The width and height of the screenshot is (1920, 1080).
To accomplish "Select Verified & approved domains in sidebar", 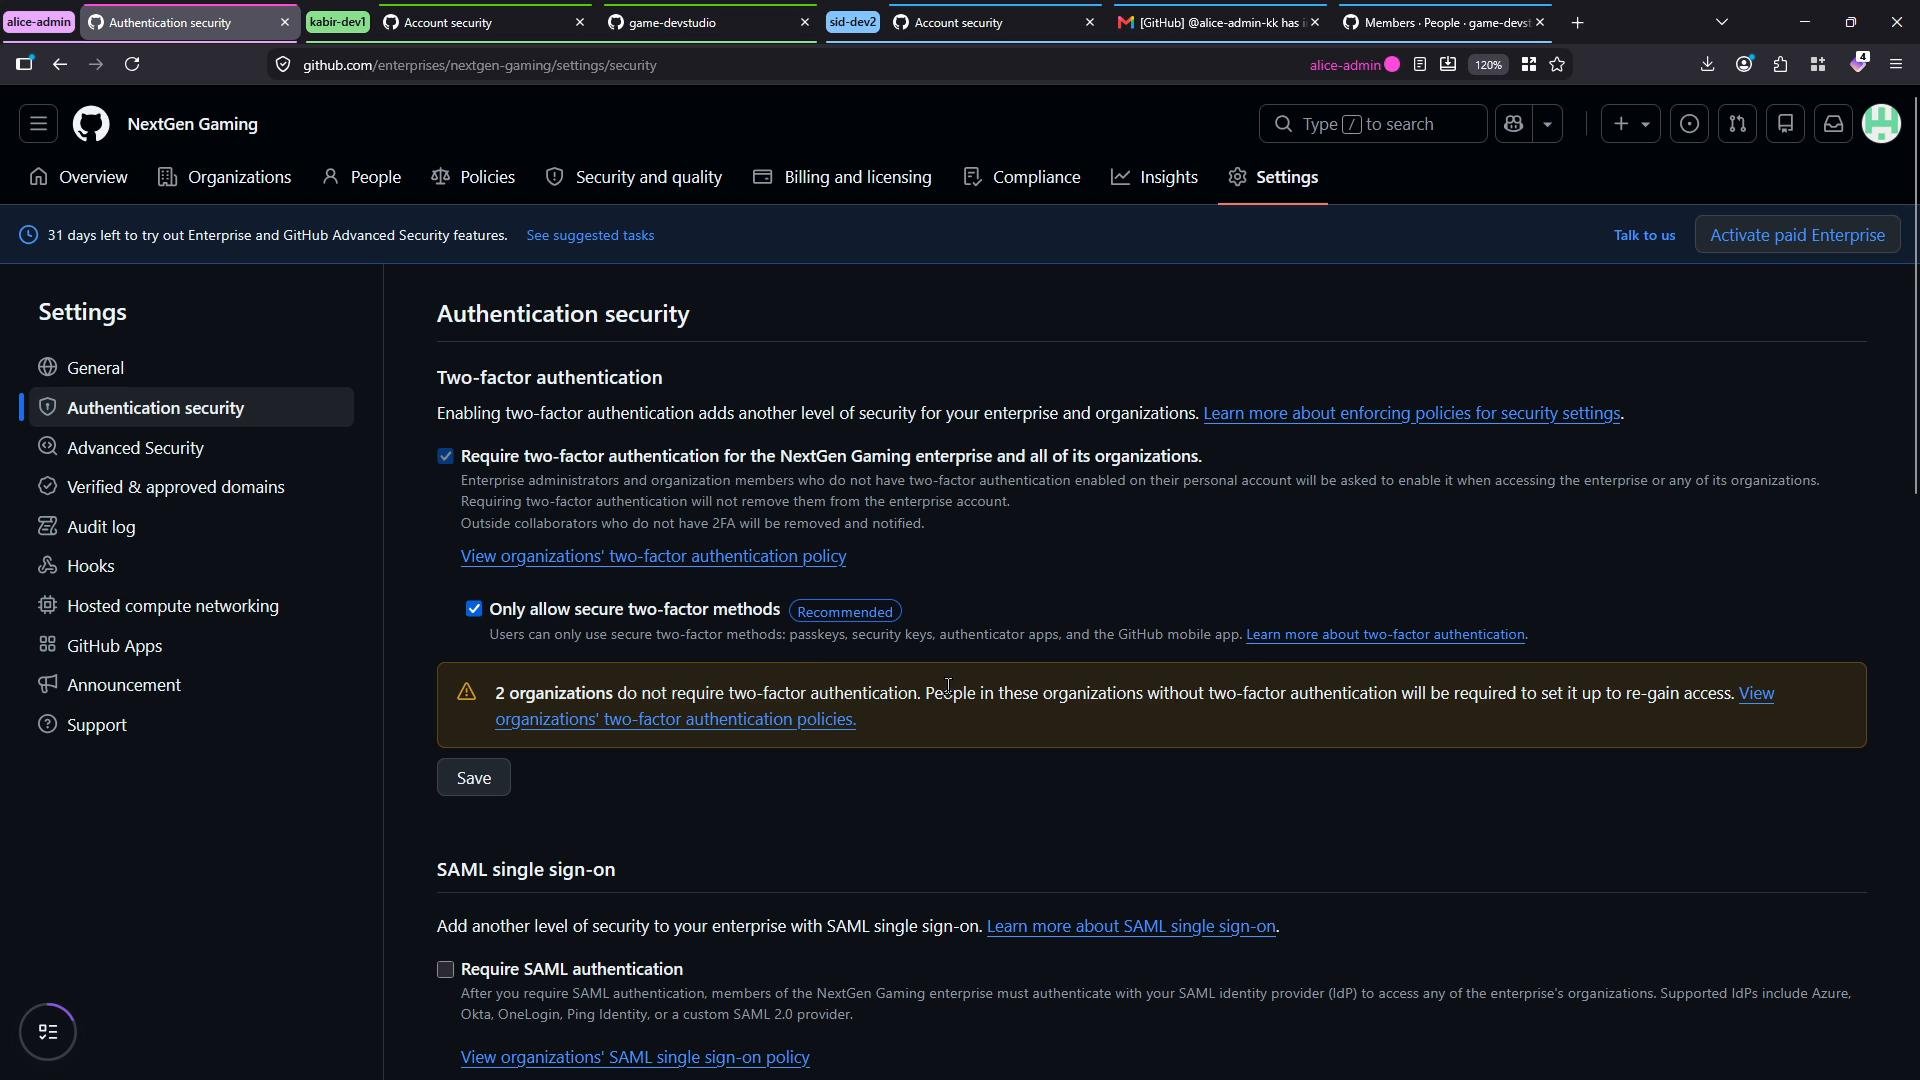I will pos(191,487).
